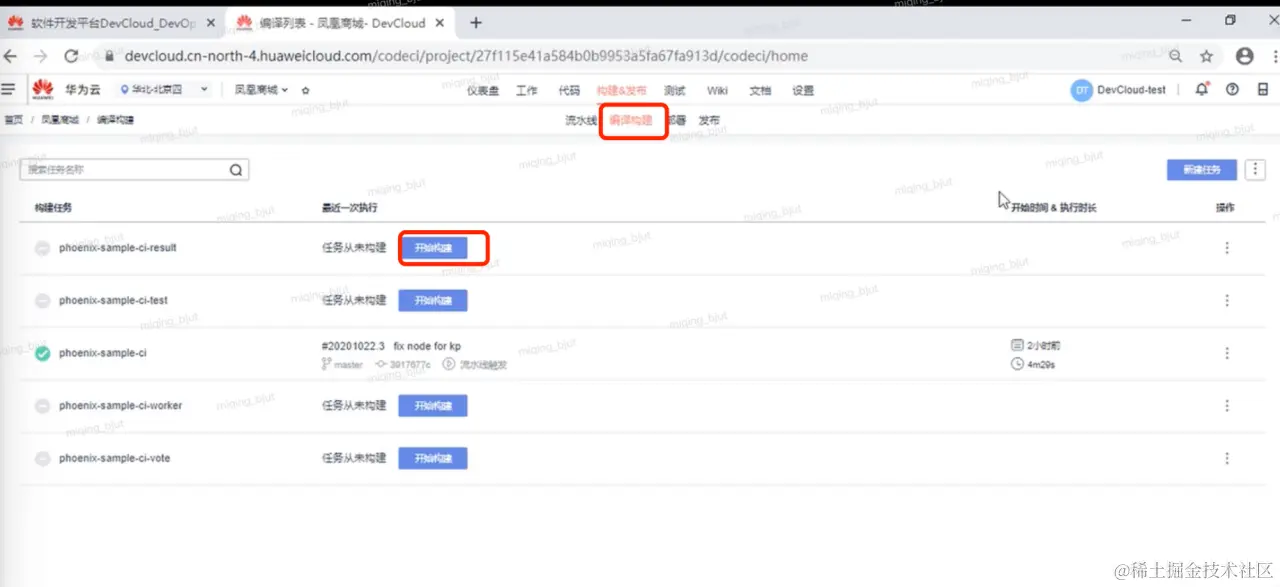Open the 工作 menu

[527, 90]
